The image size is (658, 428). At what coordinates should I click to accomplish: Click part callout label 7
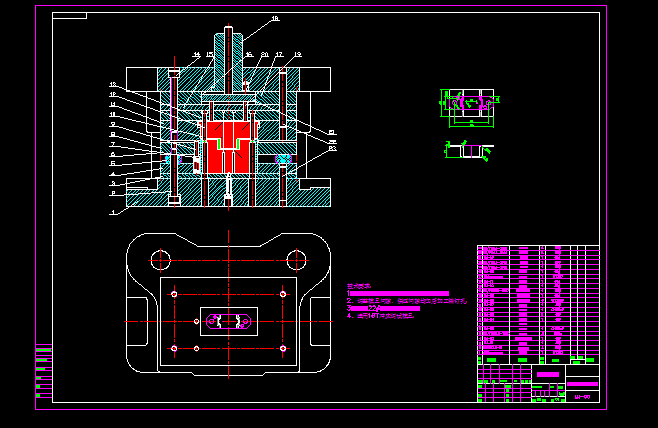pos(113,144)
